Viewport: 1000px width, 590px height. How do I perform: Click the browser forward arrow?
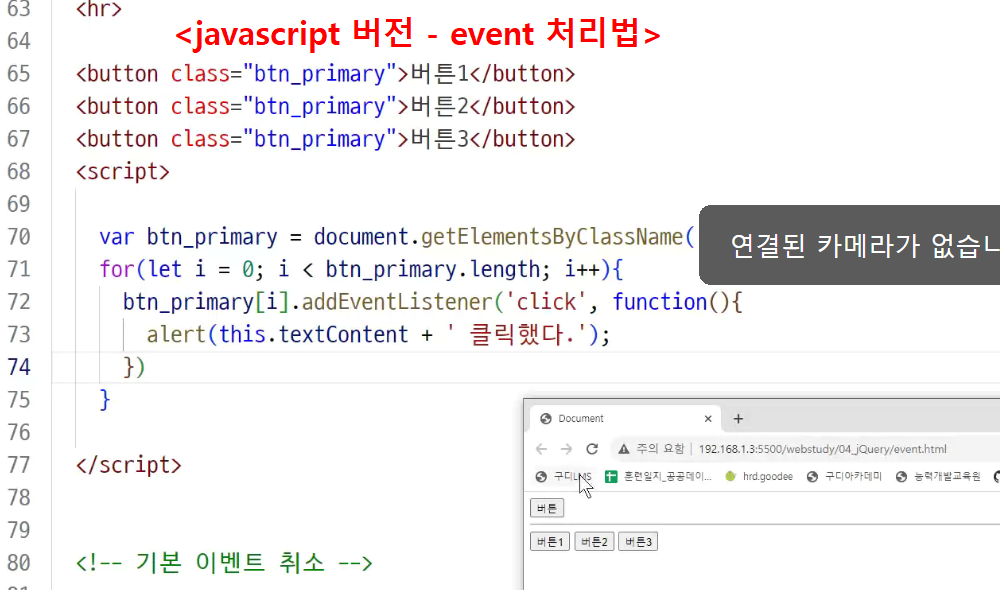click(566, 449)
